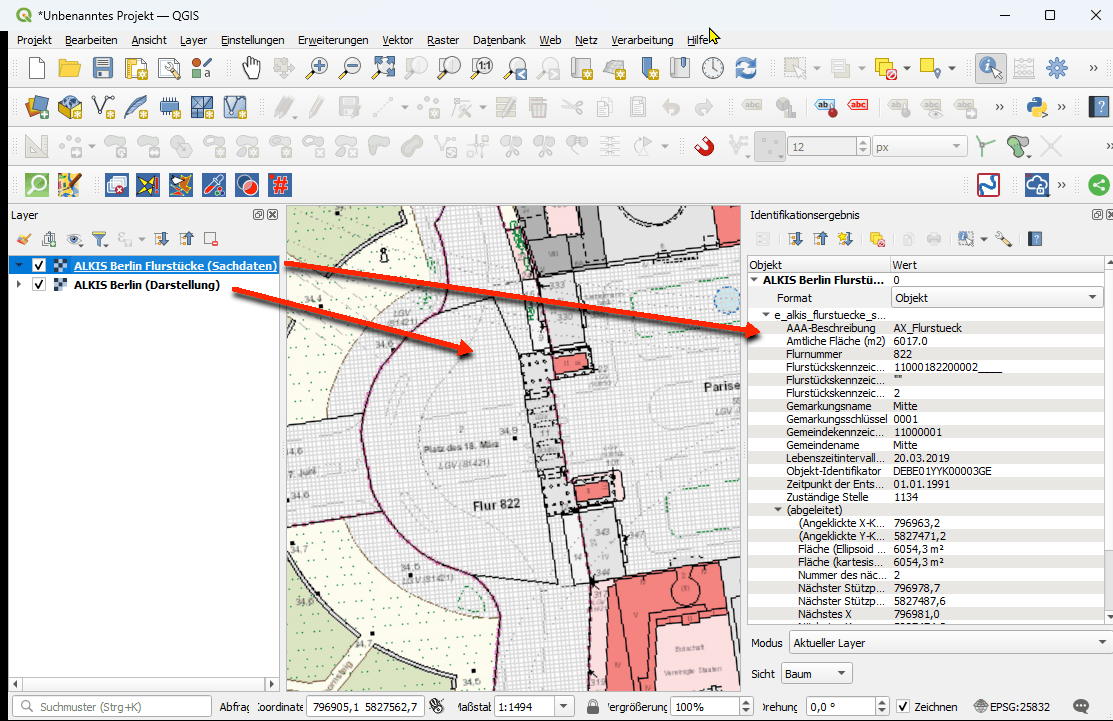Image resolution: width=1113 pixels, height=721 pixels.
Task: Open the Verarbeitung menu
Action: 642,40
